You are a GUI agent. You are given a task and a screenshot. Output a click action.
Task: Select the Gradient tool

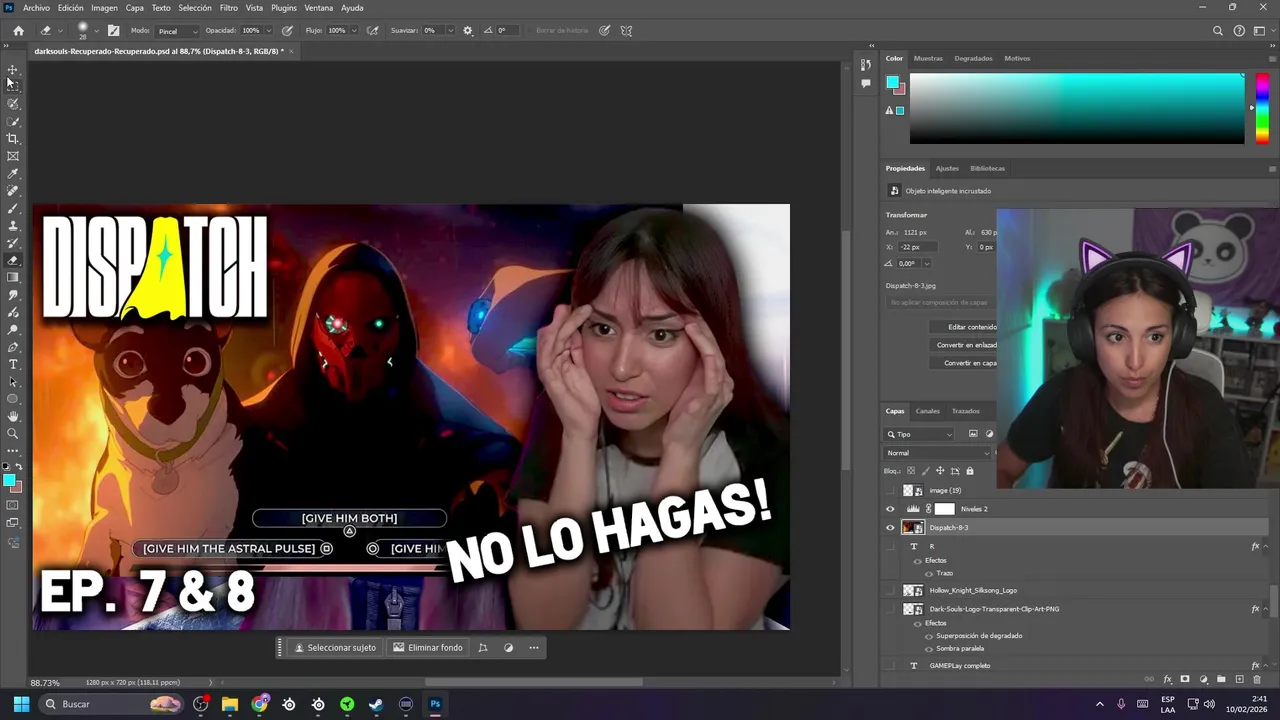point(13,277)
